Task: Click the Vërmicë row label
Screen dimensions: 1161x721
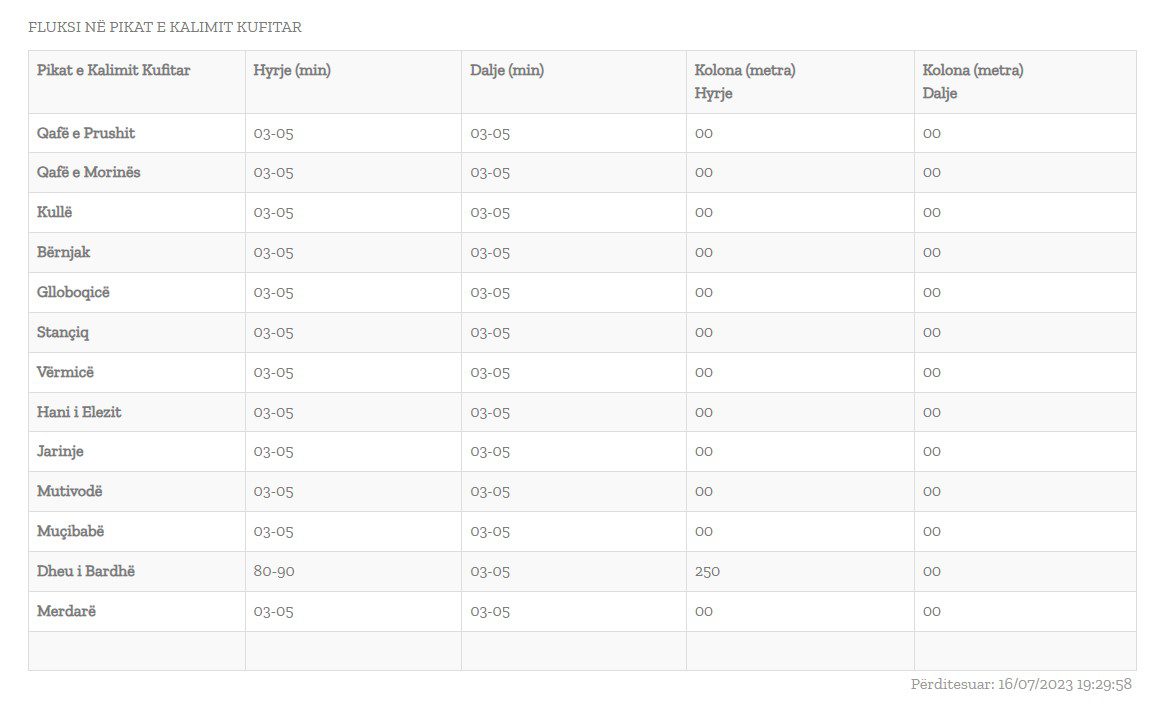Action: (67, 372)
